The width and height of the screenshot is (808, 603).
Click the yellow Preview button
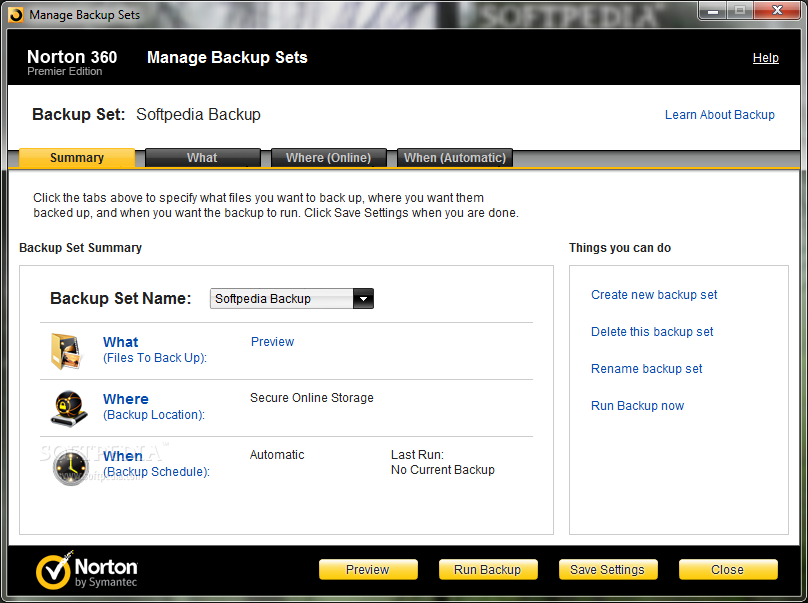368,570
